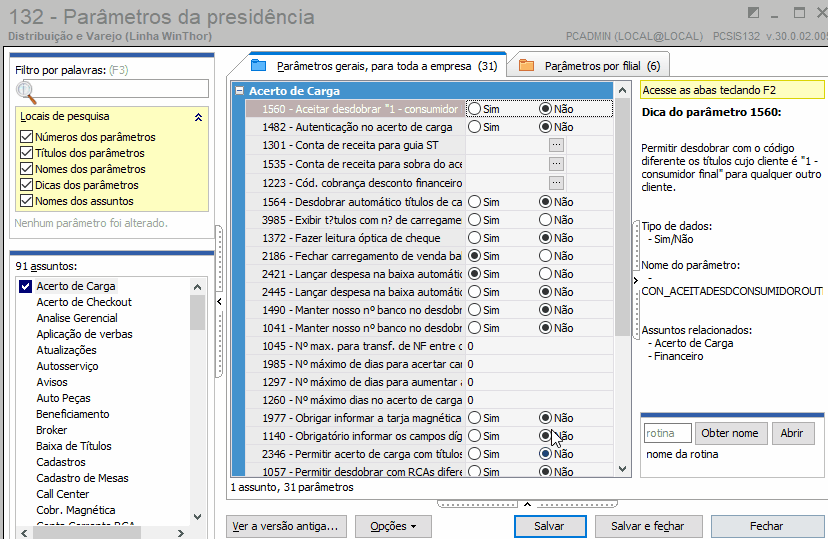Select Broker subject in list
This screenshot has width=828, height=539.
point(52,430)
